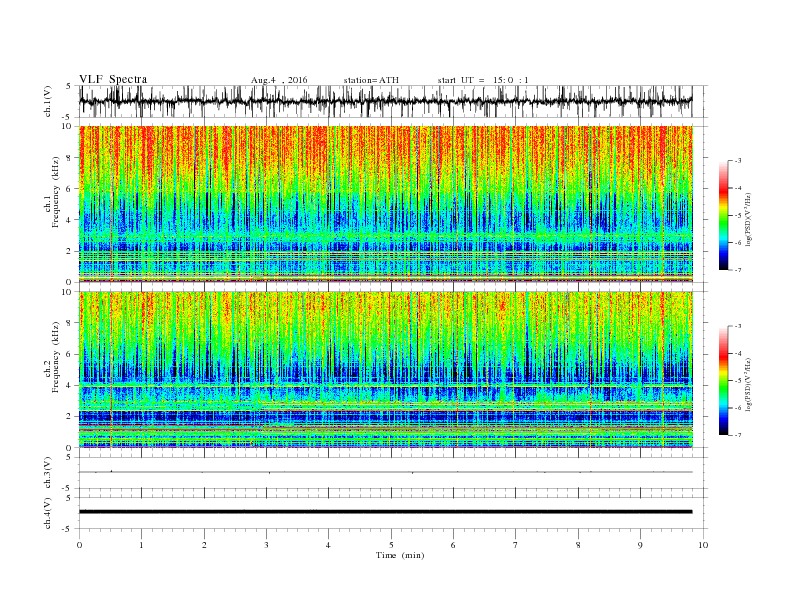Viewport: 792px width, 612px height.
Task: Click the 'ch.1(V)' waveform axis label
Action: tap(48, 101)
